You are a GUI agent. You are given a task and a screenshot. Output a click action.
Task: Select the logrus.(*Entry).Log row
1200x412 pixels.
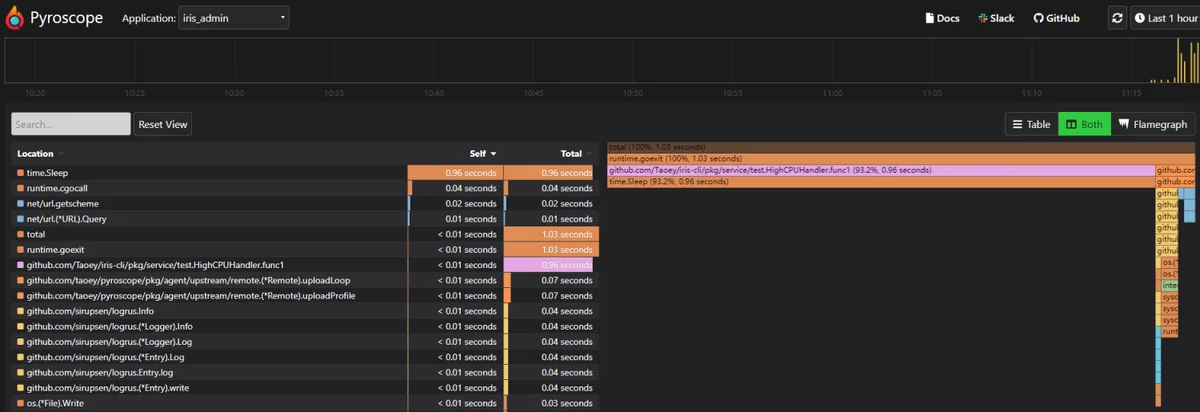pyautogui.click(x=304, y=357)
